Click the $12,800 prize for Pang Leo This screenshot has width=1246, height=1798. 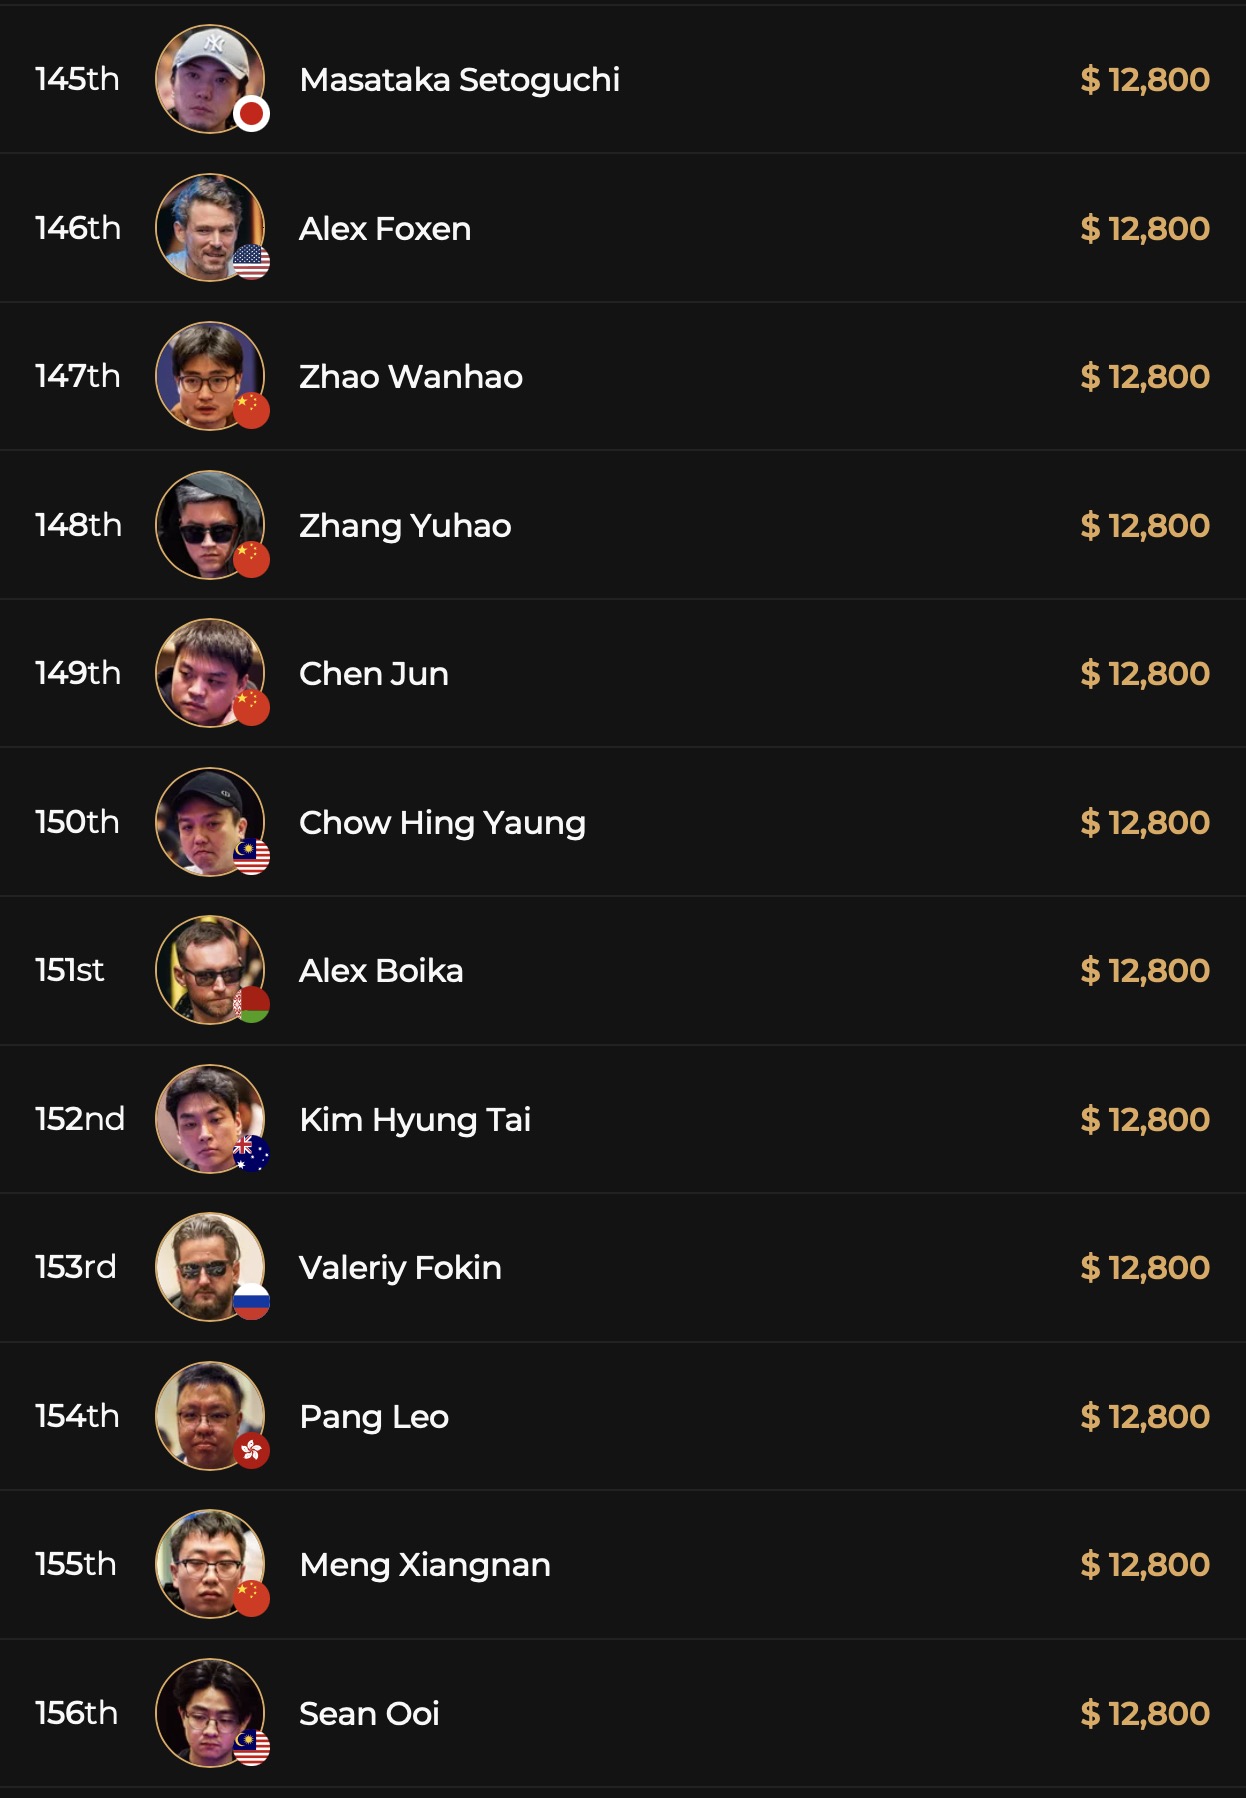coord(1145,1416)
